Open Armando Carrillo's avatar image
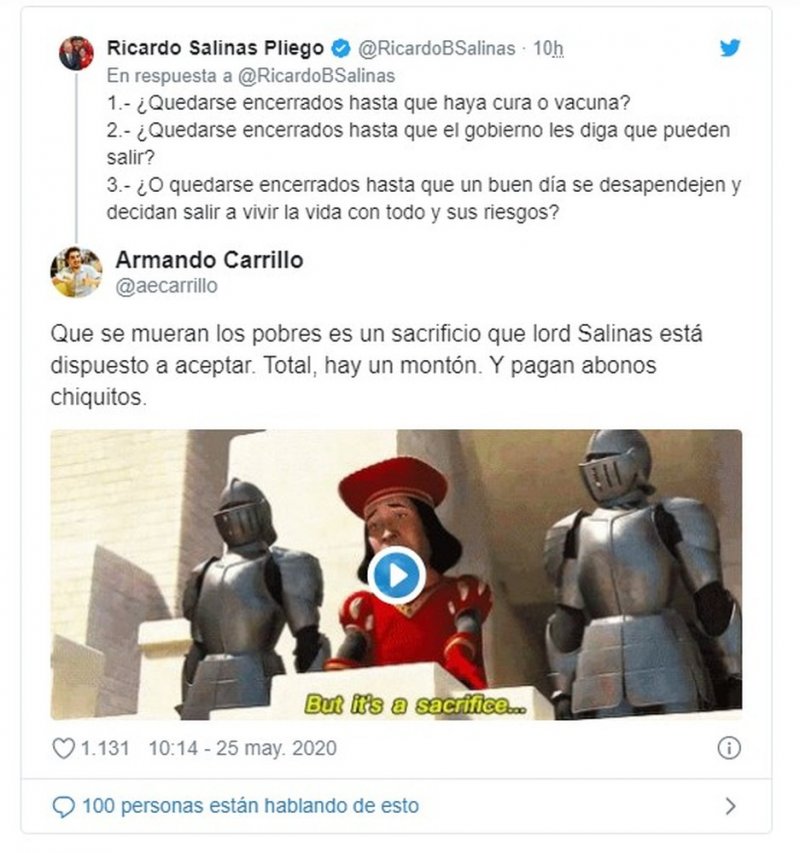Image resolution: width=800 pixels, height=853 pixels. [76, 272]
